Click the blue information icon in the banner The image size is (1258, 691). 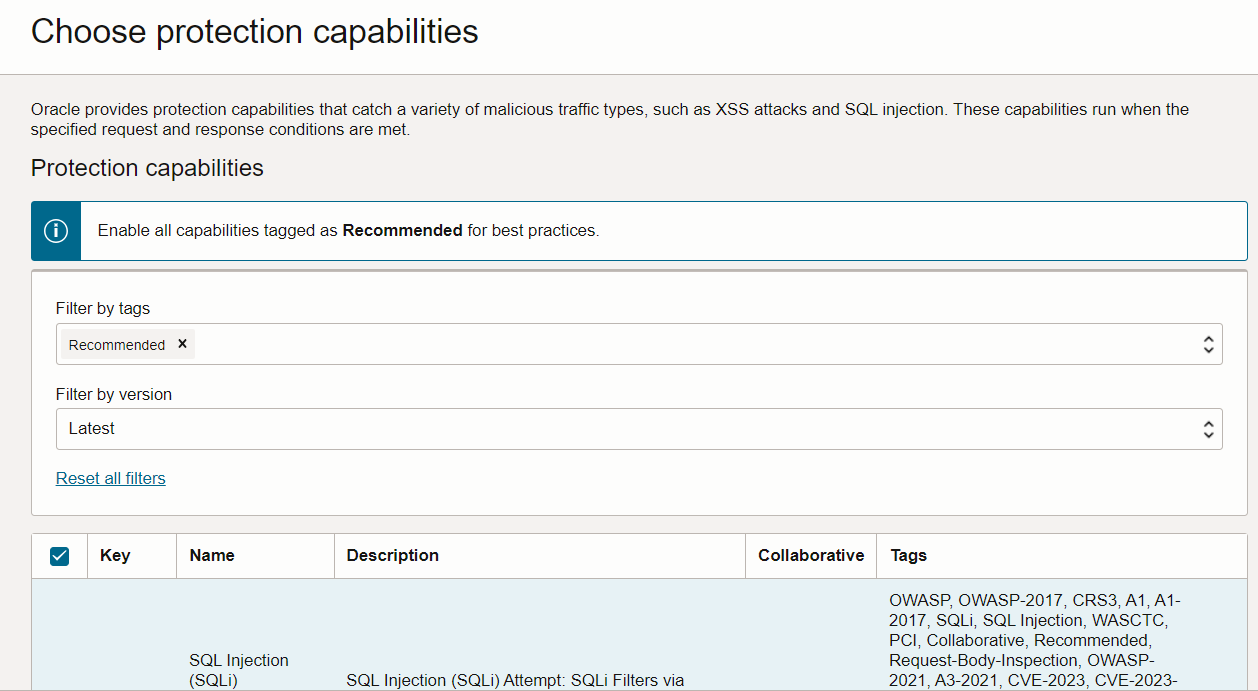coord(56,230)
